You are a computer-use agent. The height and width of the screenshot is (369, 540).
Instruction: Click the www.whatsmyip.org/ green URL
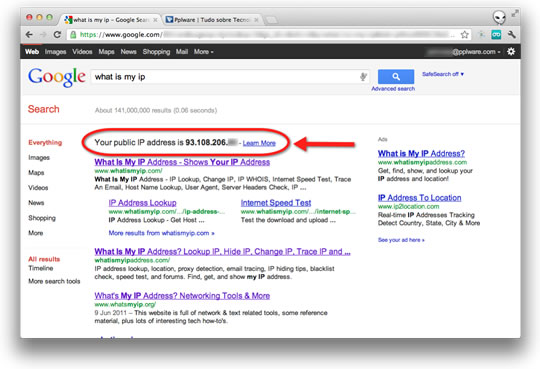coord(125,305)
